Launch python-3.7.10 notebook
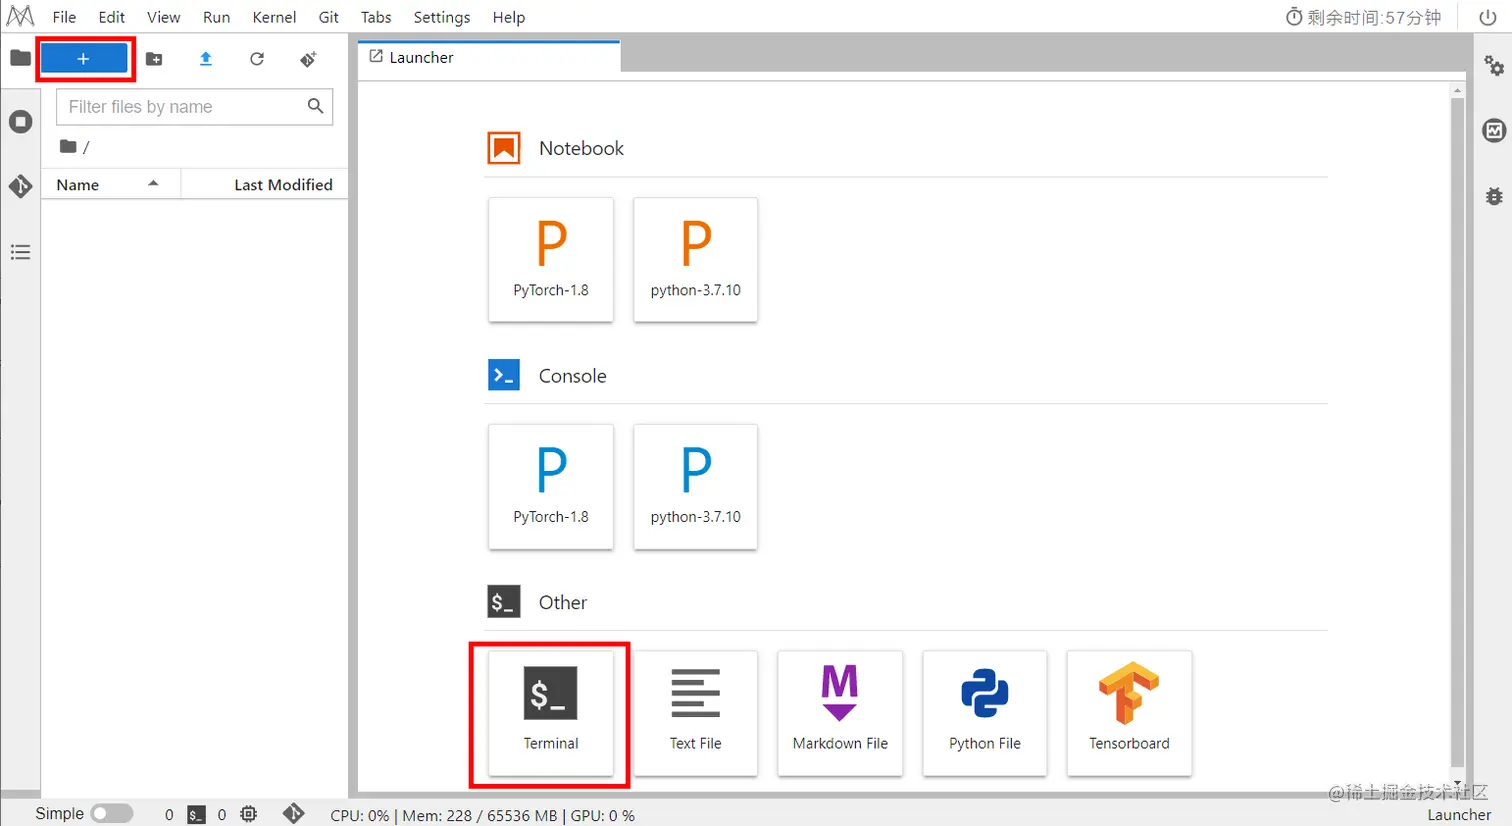The image size is (1512, 826). [696, 260]
